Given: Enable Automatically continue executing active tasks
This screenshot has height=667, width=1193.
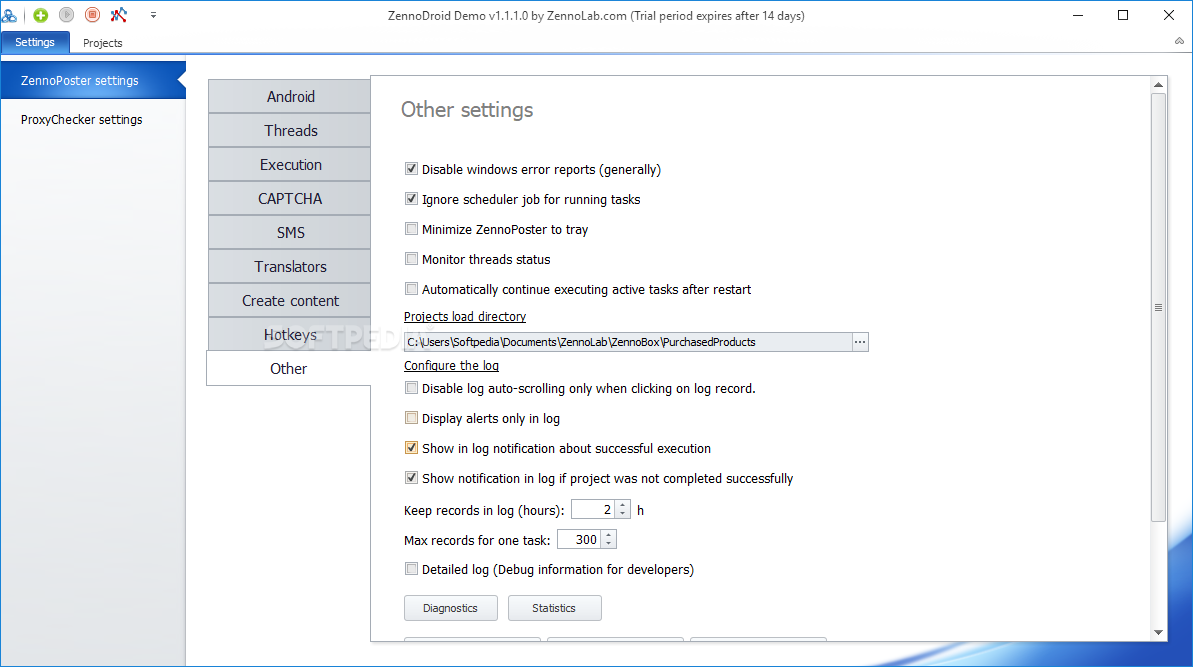Looking at the screenshot, I should pos(412,289).
